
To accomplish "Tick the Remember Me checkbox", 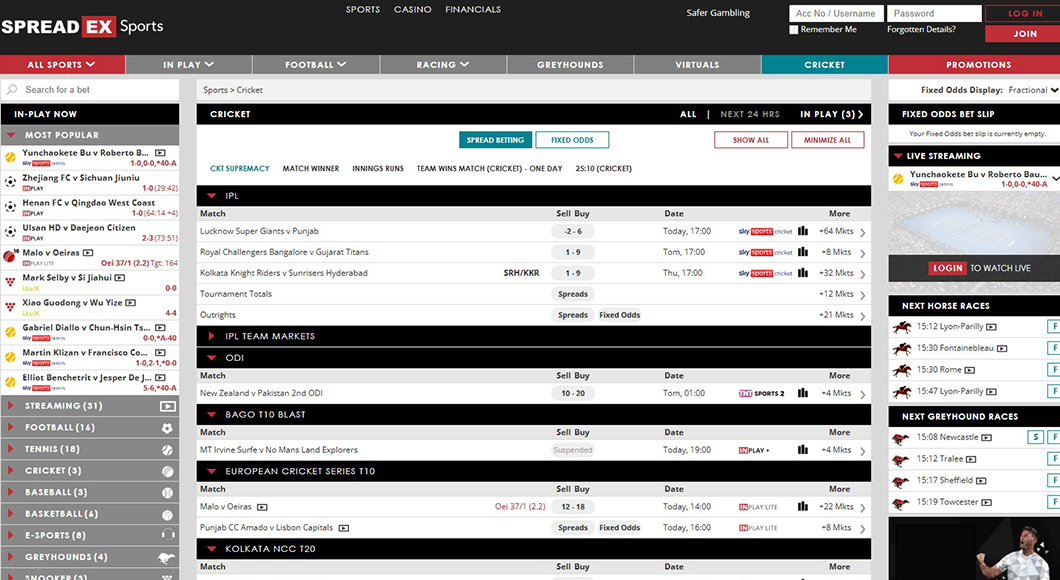I will tap(794, 30).
